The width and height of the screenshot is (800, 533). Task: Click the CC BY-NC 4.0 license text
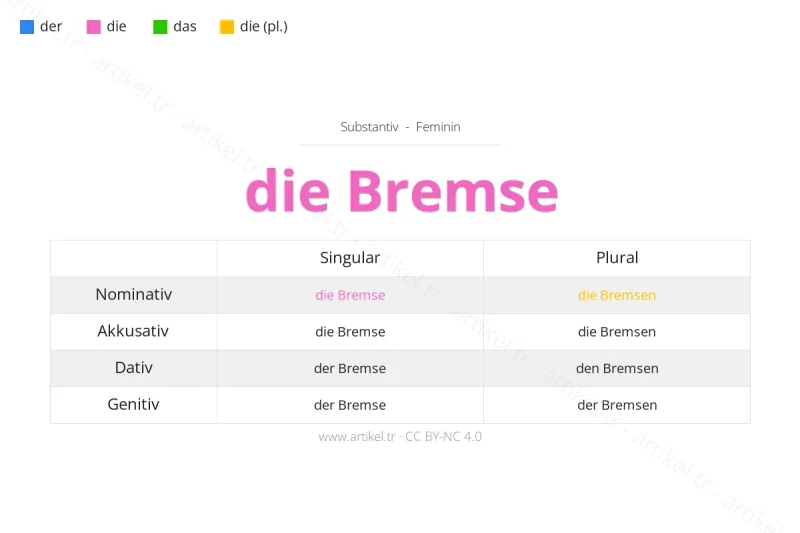(448, 437)
